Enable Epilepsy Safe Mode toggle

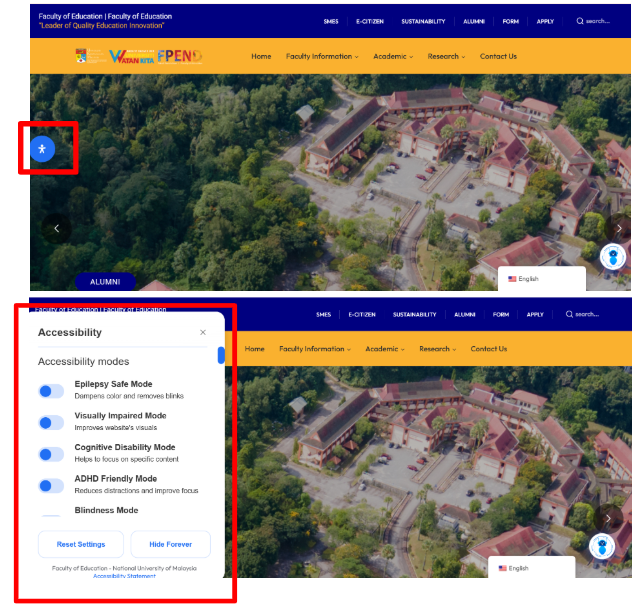51,391
